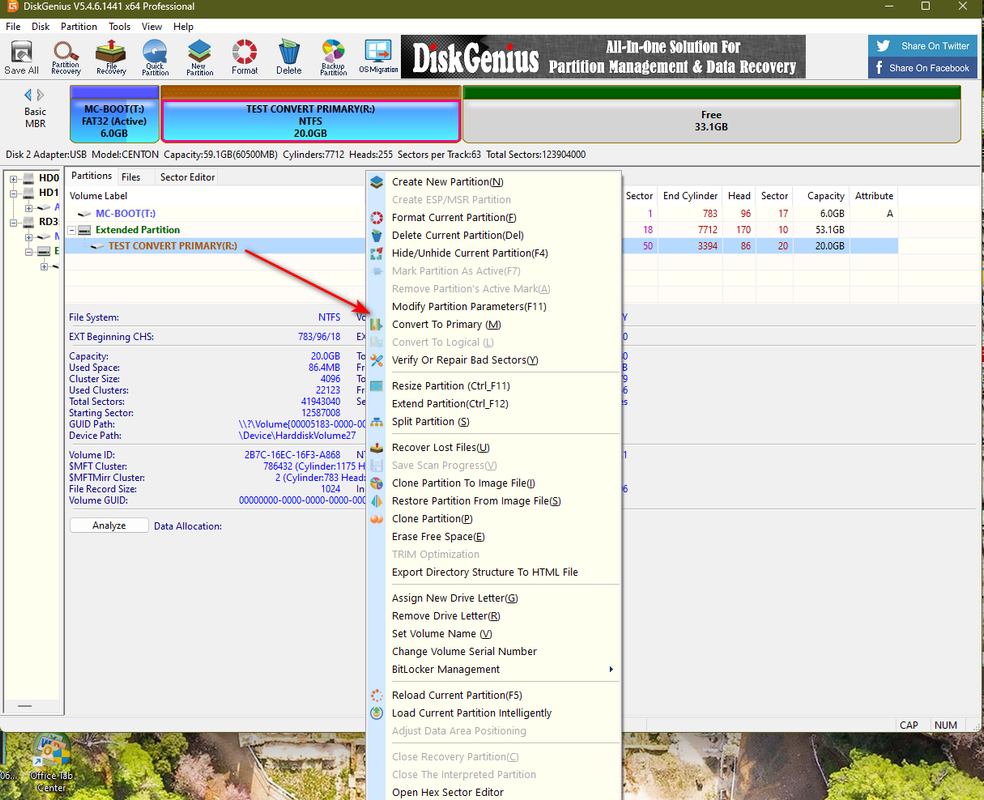This screenshot has height=800, width=984.
Task: Click Share On Twitter text
Action: click(x=935, y=46)
